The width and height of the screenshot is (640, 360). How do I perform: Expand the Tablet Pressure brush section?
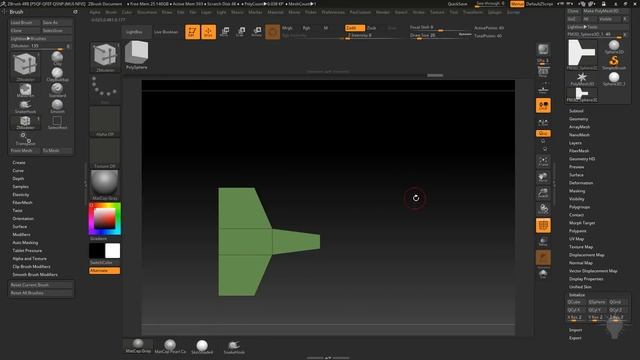(x=27, y=250)
